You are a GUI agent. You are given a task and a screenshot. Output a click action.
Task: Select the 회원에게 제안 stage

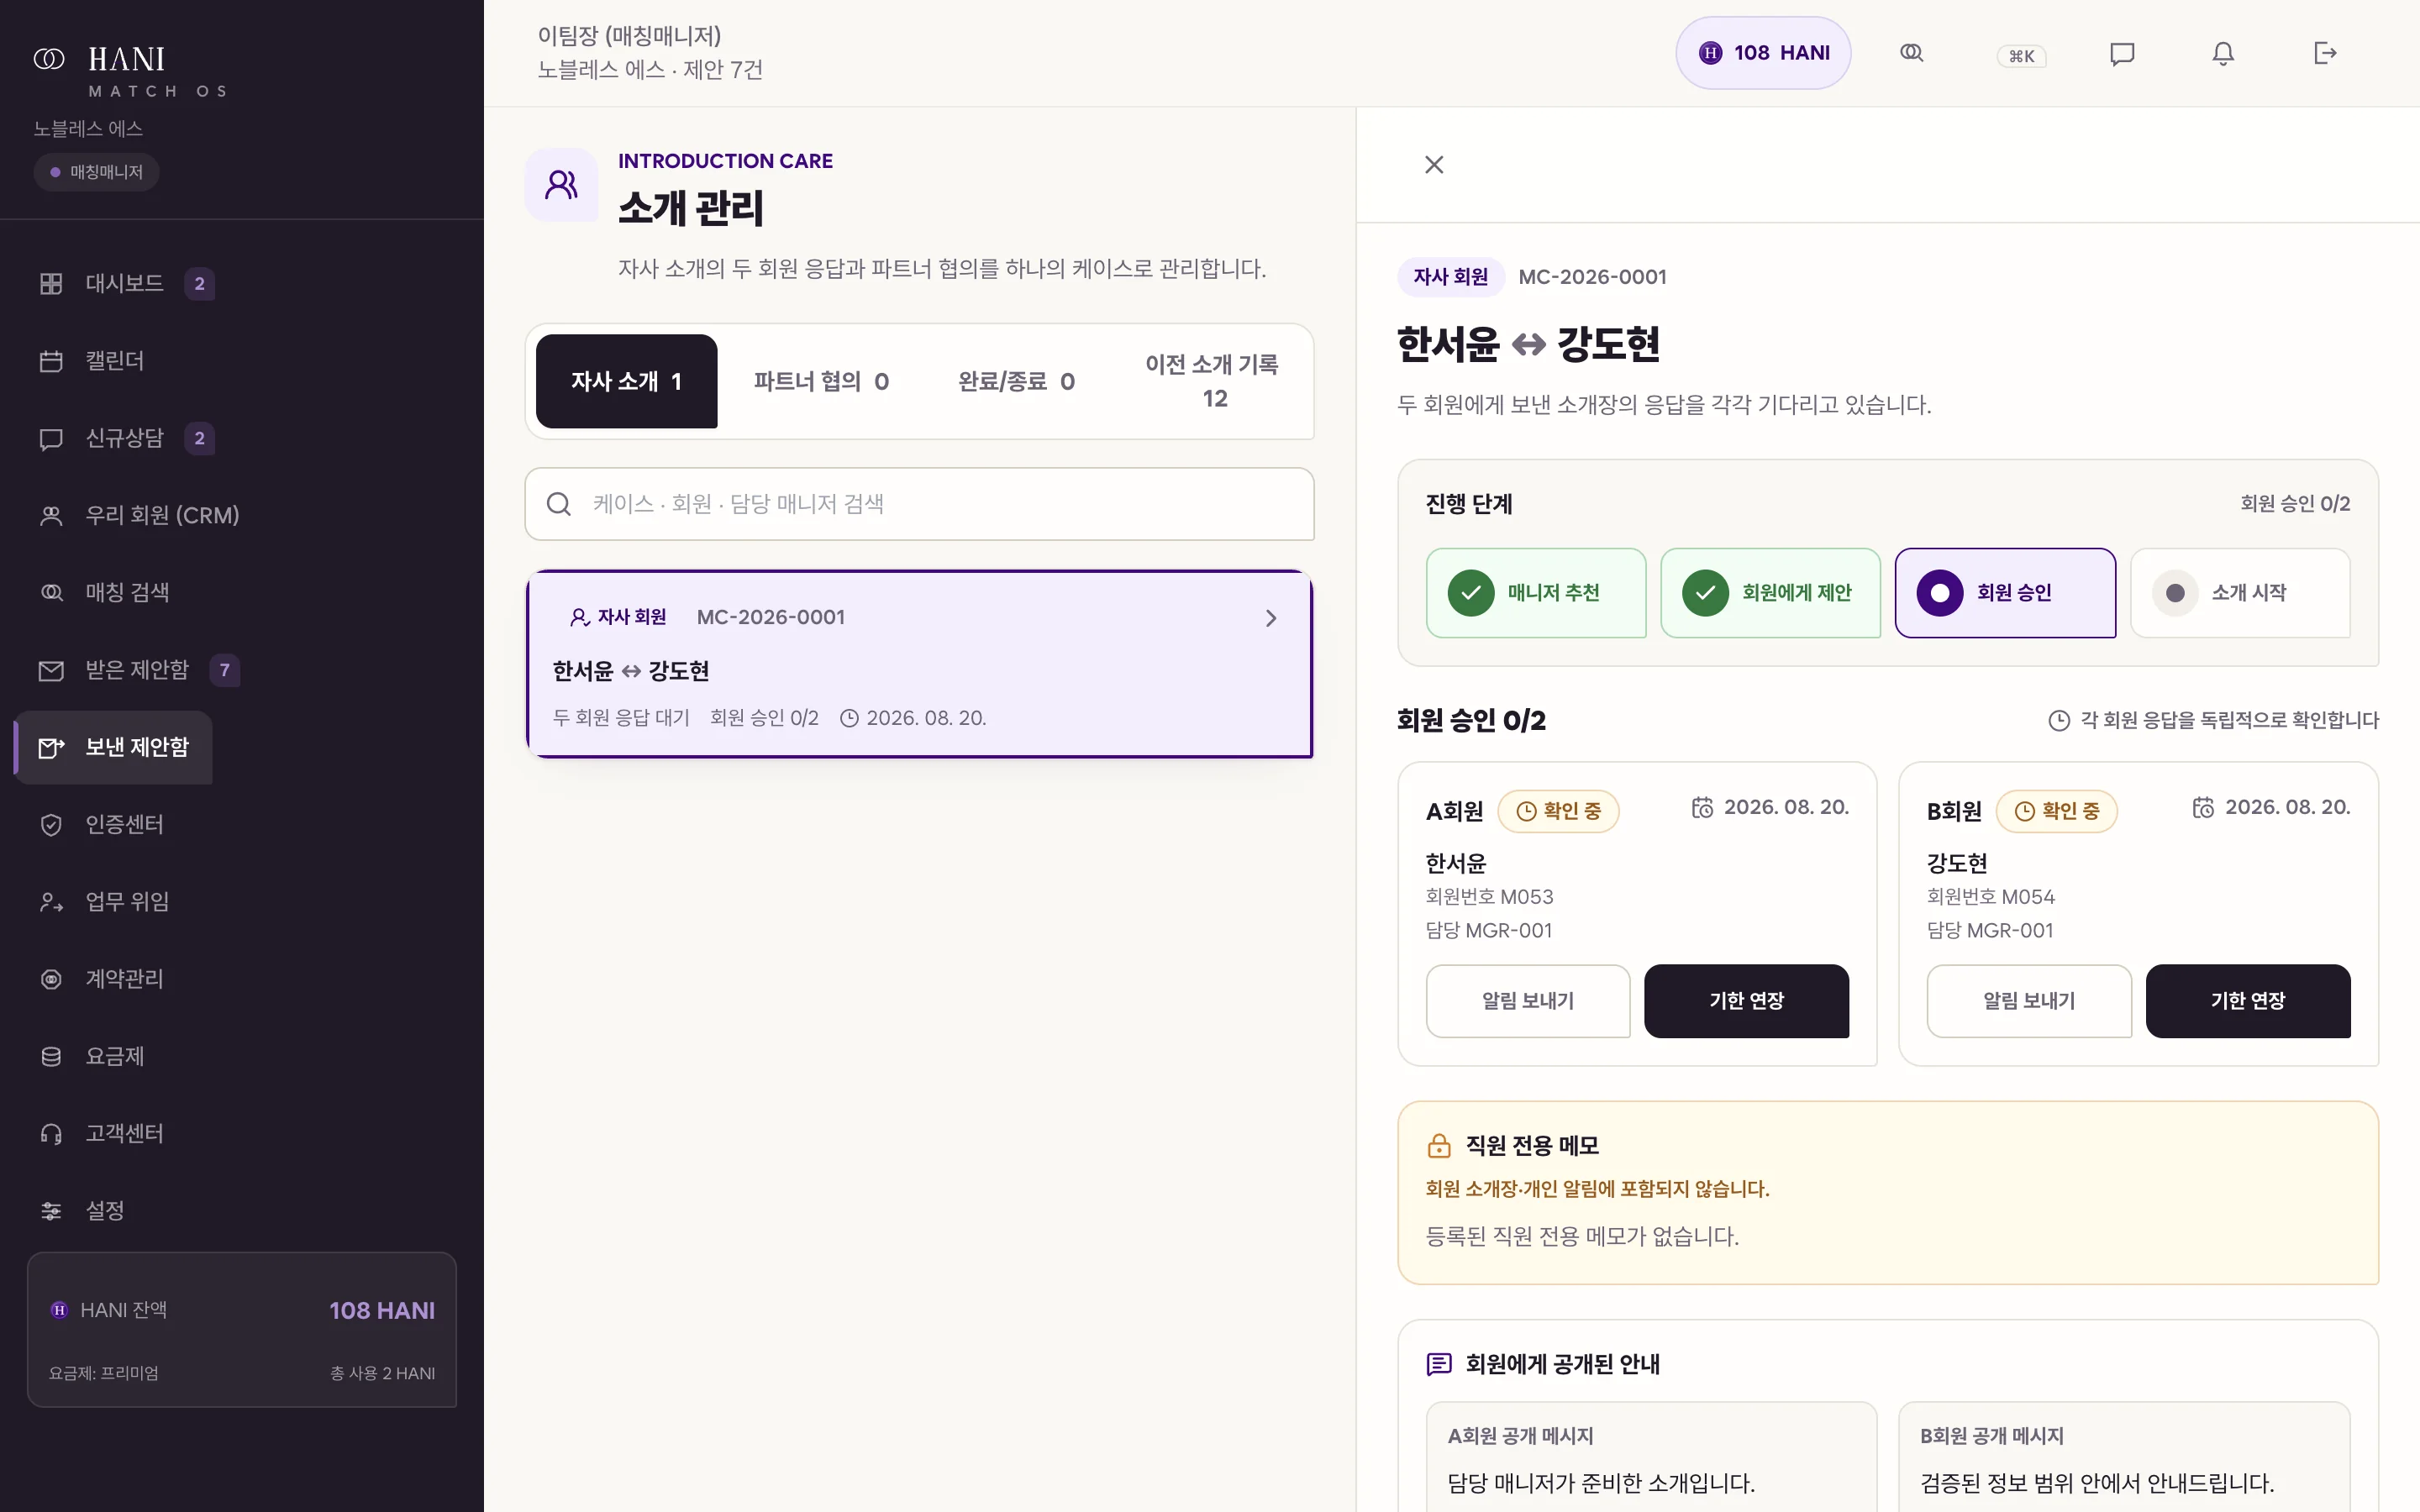pos(1770,593)
